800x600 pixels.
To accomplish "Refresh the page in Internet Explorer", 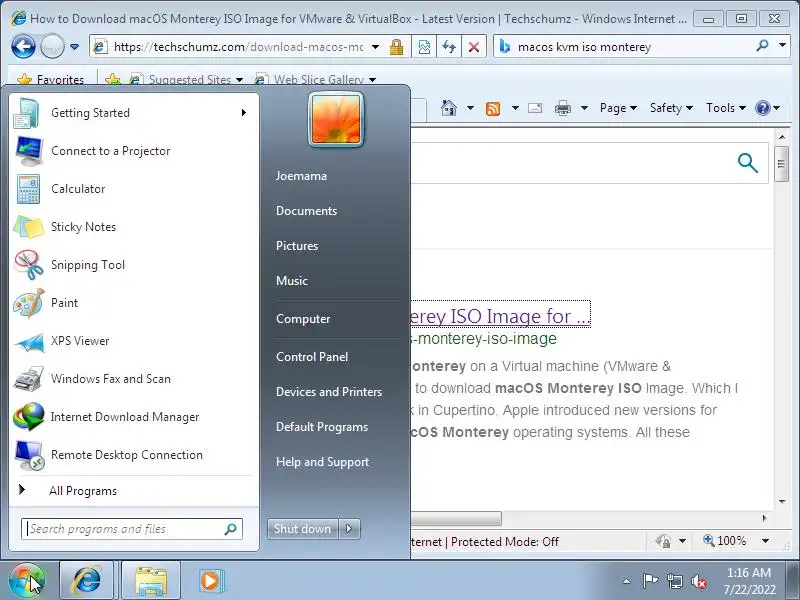I will [449, 47].
